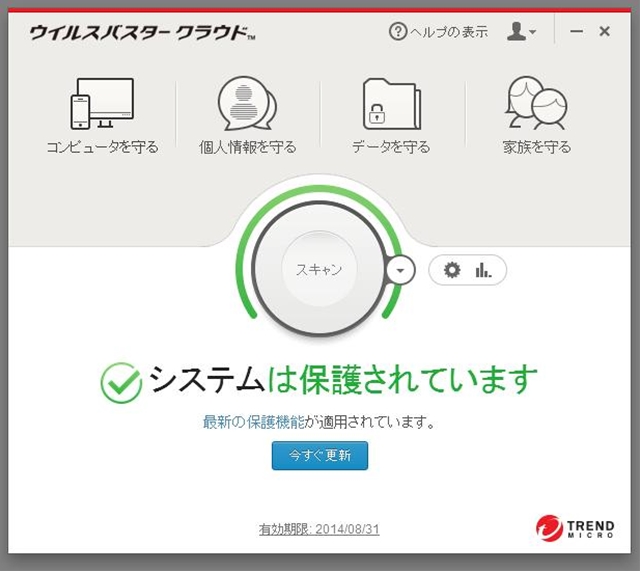This screenshot has width=640, height=571.
Task: Minimize the ウイルスバスター window
Action: pos(576,31)
